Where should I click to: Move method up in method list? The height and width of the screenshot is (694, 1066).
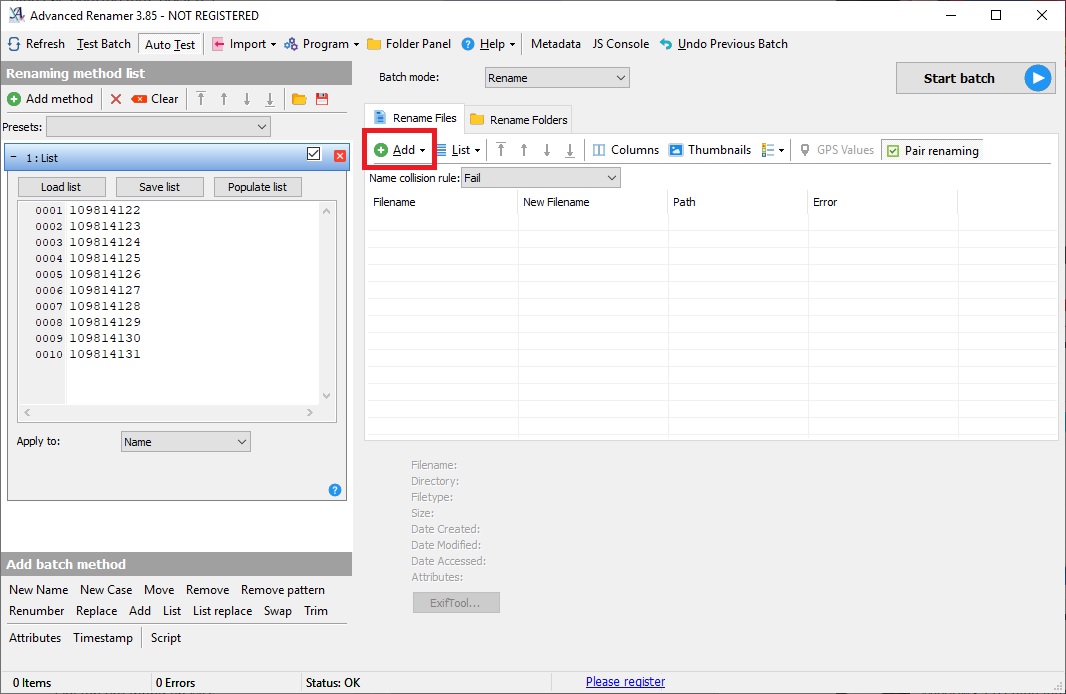pyautogui.click(x=224, y=99)
